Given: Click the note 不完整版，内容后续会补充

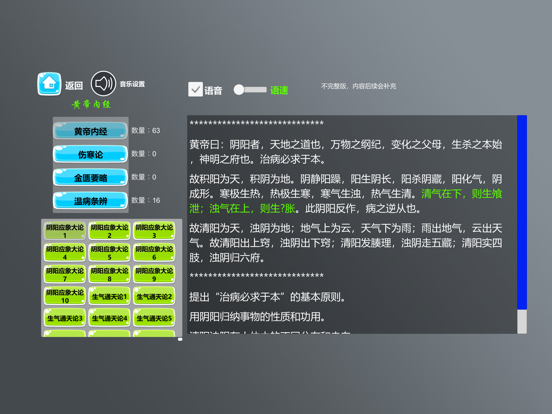Looking at the screenshot, I should (x=358, y=86).
